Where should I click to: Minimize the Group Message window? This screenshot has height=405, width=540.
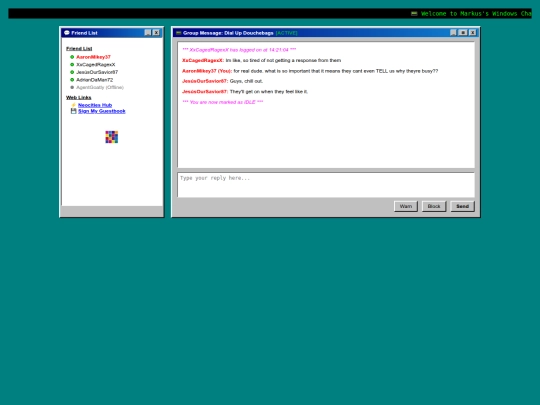click(x=453, y=33)
